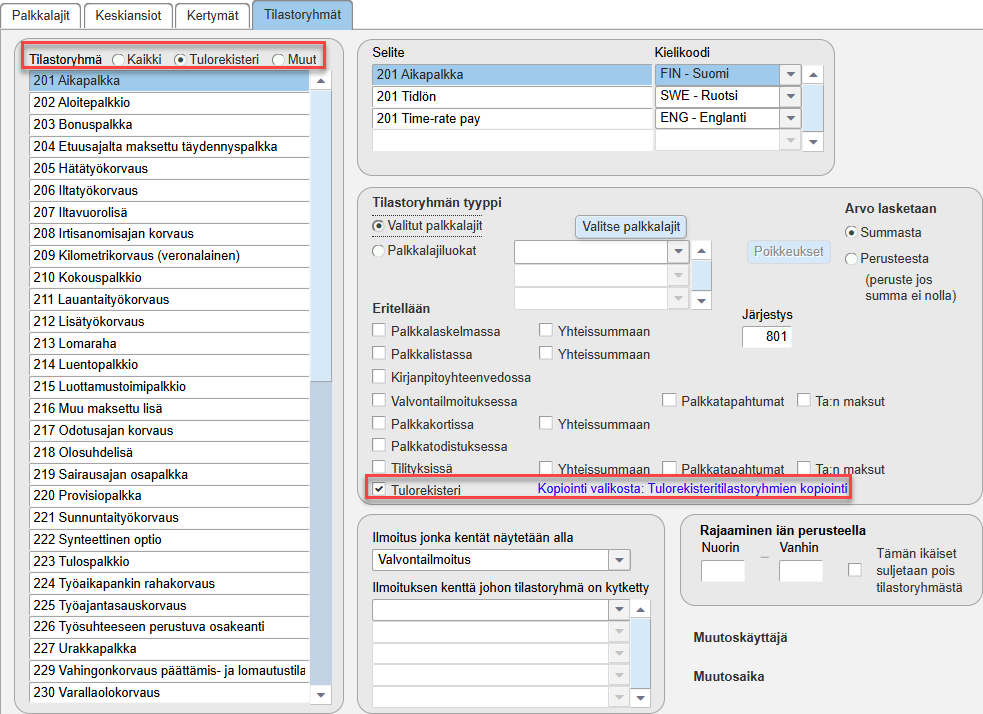Select 207 Iltavuorolisä in the list
The image size is (983, 714).
[x=169, y=212]
